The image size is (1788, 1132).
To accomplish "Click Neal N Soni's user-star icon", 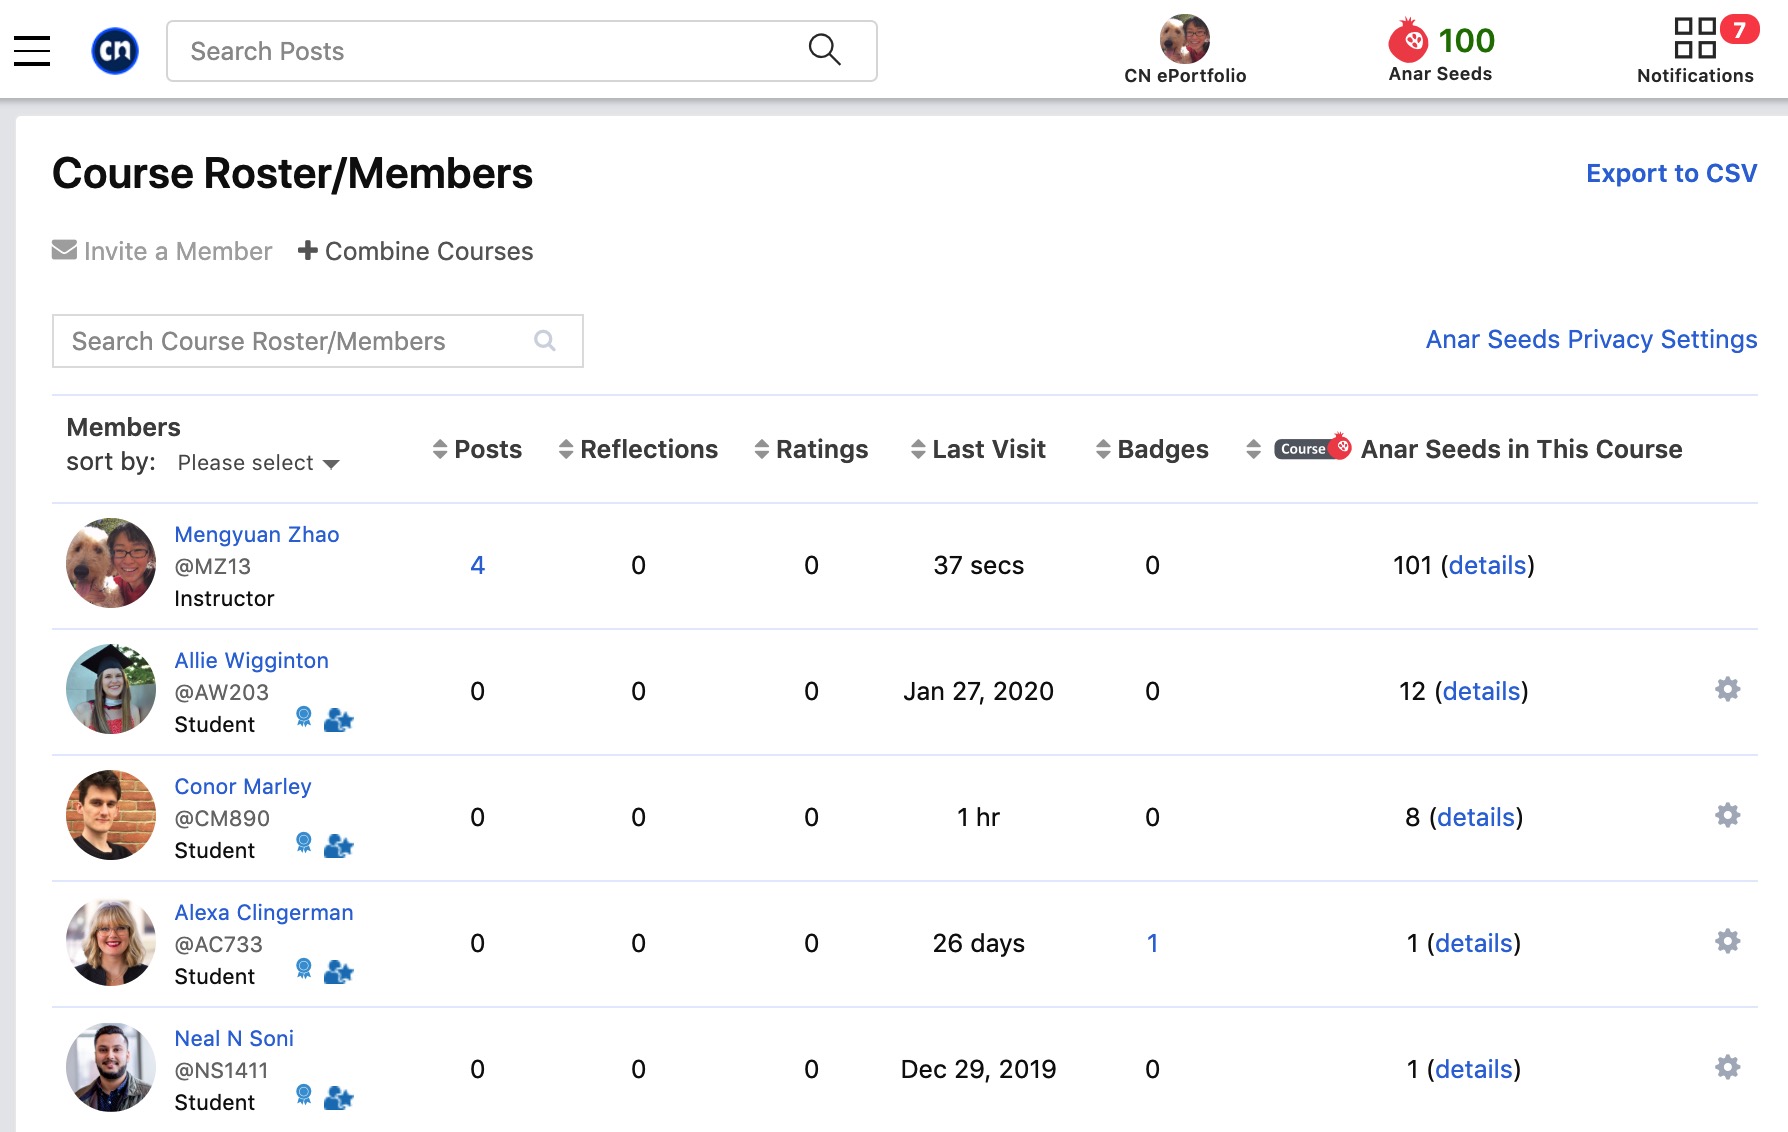I will (x=339, y=1098).
